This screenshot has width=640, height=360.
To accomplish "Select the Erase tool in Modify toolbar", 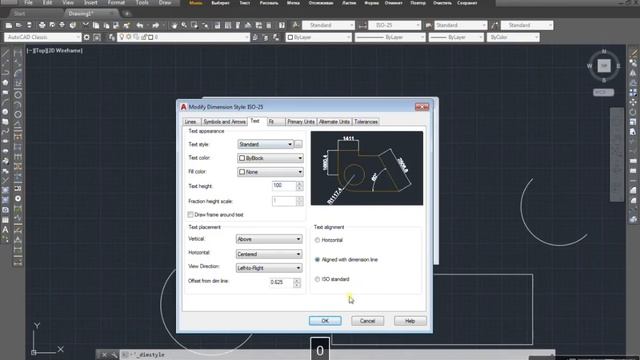I will [633, 53].
